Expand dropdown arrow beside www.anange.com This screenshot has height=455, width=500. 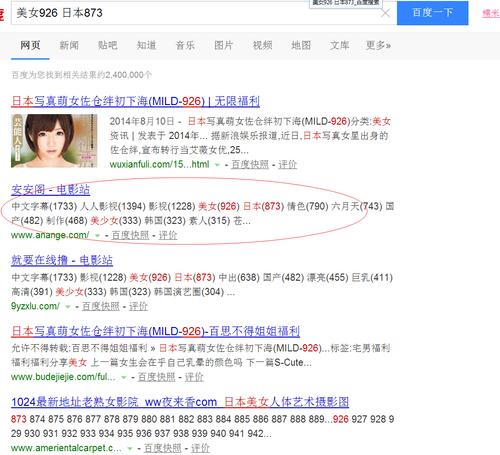[97, 236]
